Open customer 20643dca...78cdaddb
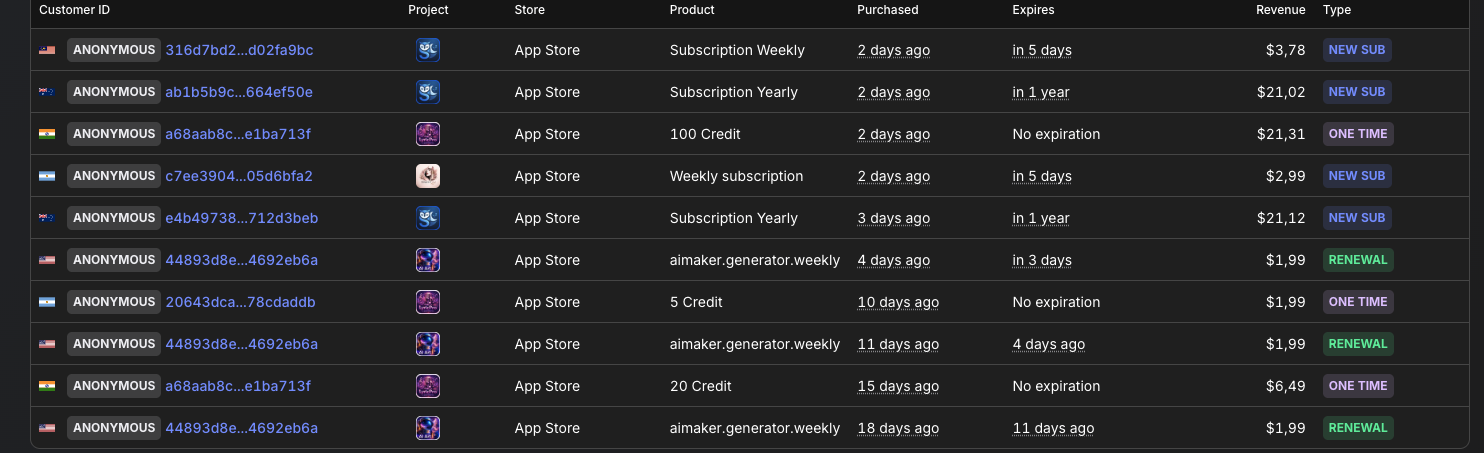 (x=240, y=302)
